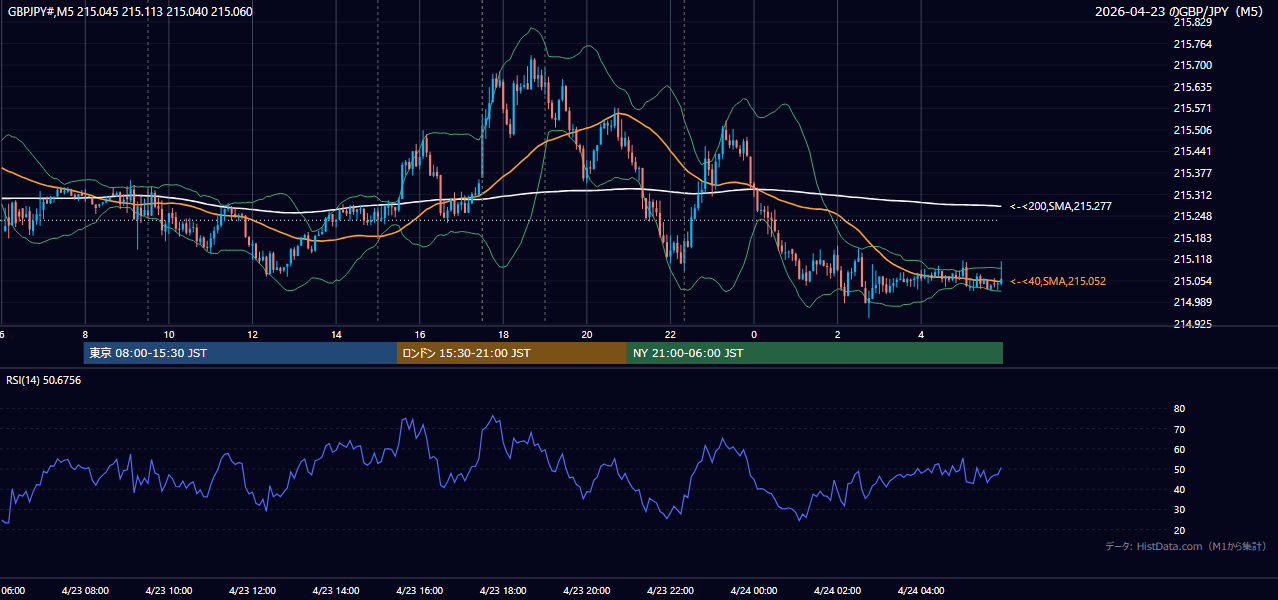This screenshot has height=600, width=1278.
Task: Click hour label 14 on price chart axis
Action: pyautogui.click(x=336, y=334)
